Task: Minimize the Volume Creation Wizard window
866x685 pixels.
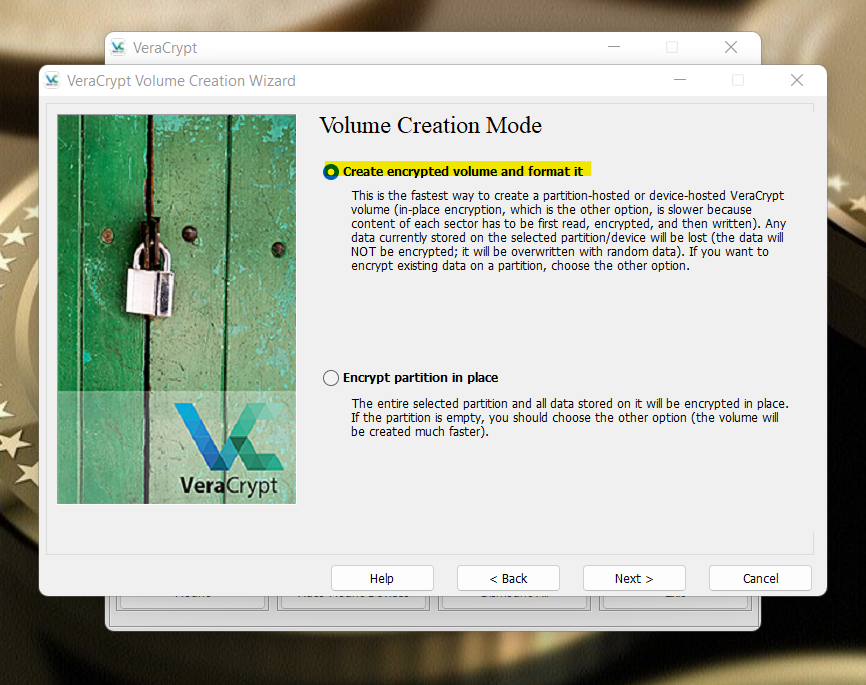Action: click(x=680, y=80)
